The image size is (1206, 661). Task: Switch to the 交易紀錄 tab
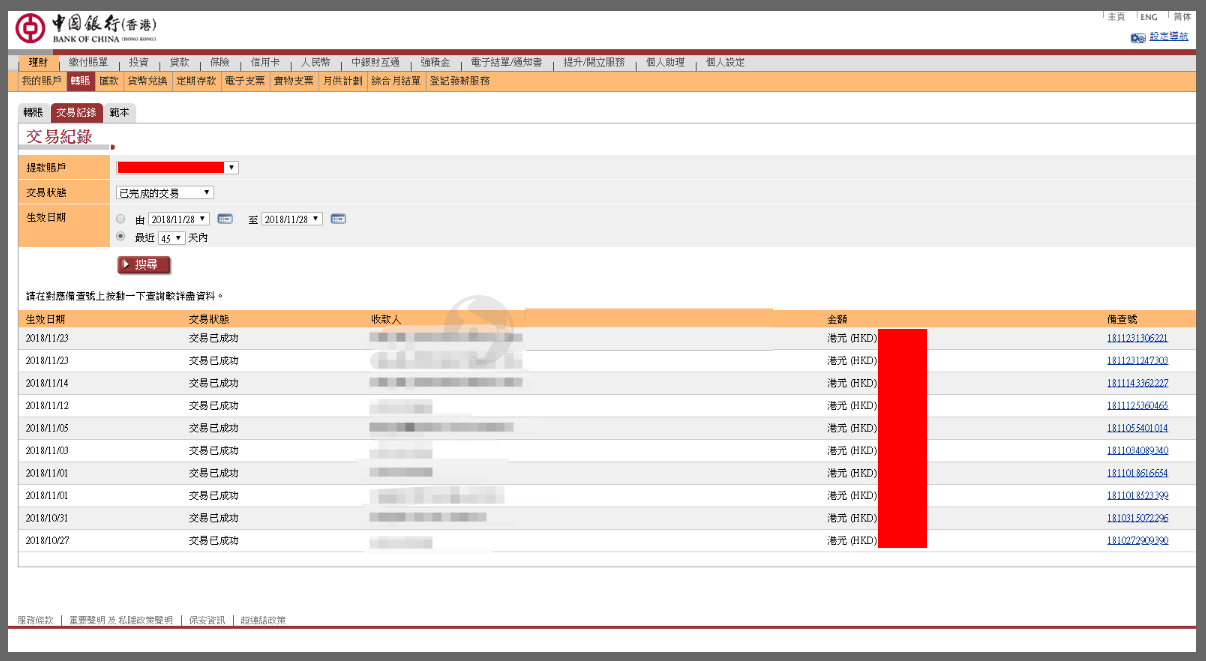[76, 113]
